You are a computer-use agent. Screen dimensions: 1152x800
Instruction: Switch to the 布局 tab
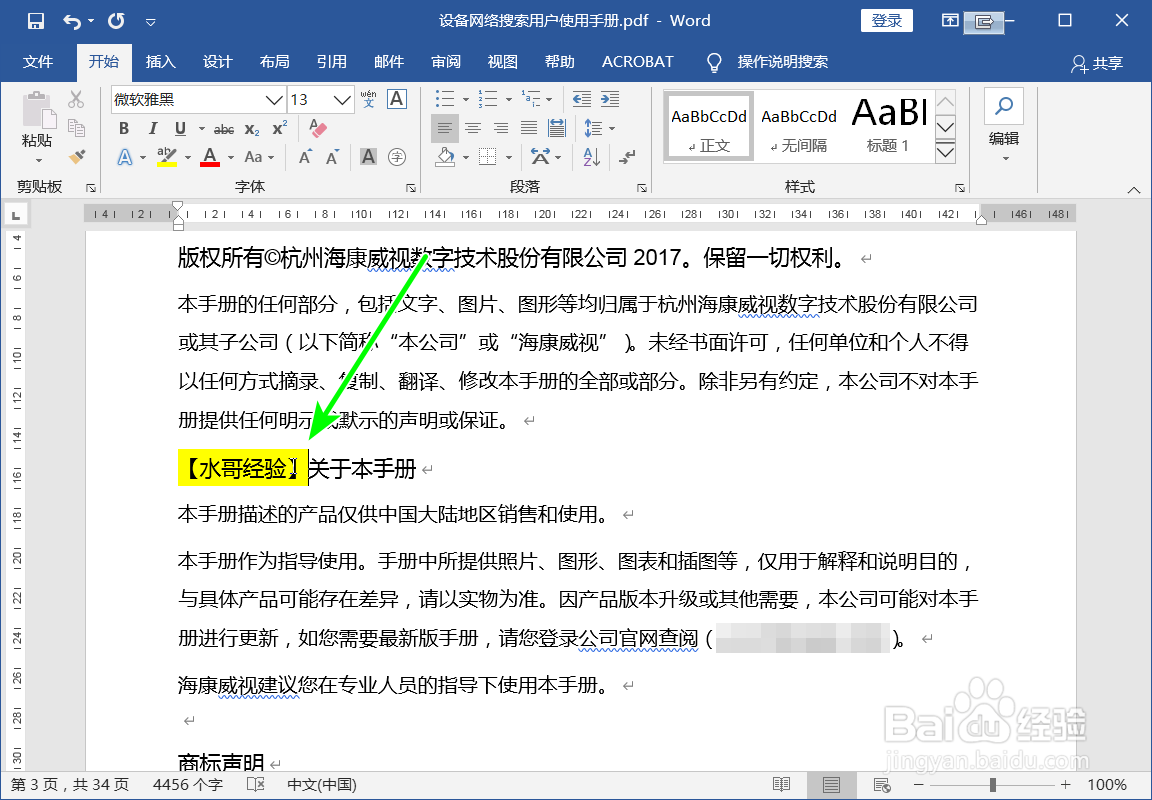tap(274, 62)
